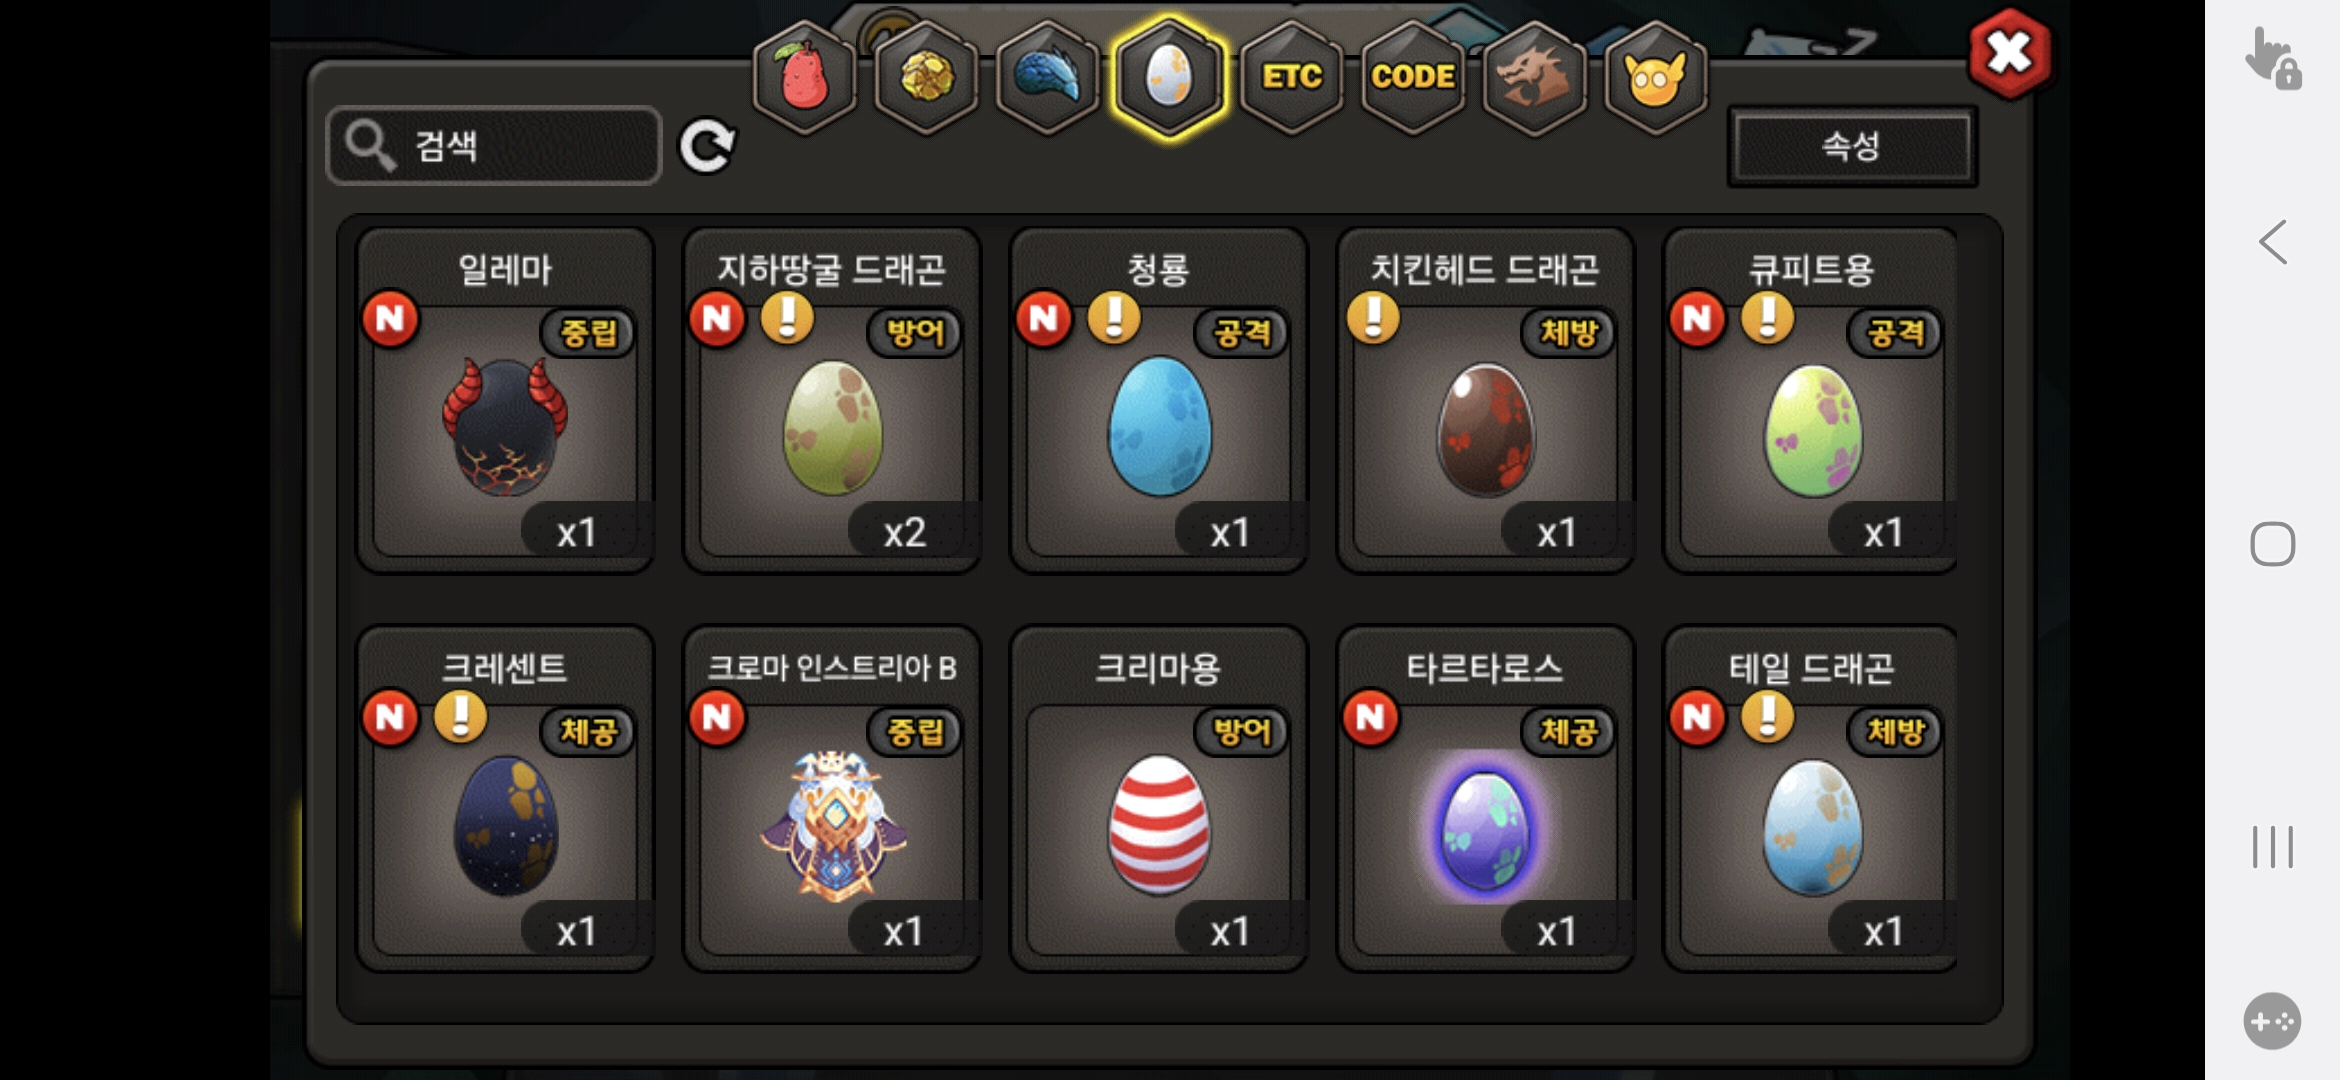Pick the 크로마 인스트리아 B item
Viewport: 2340px width, 1080px height.
pos(832,798)
